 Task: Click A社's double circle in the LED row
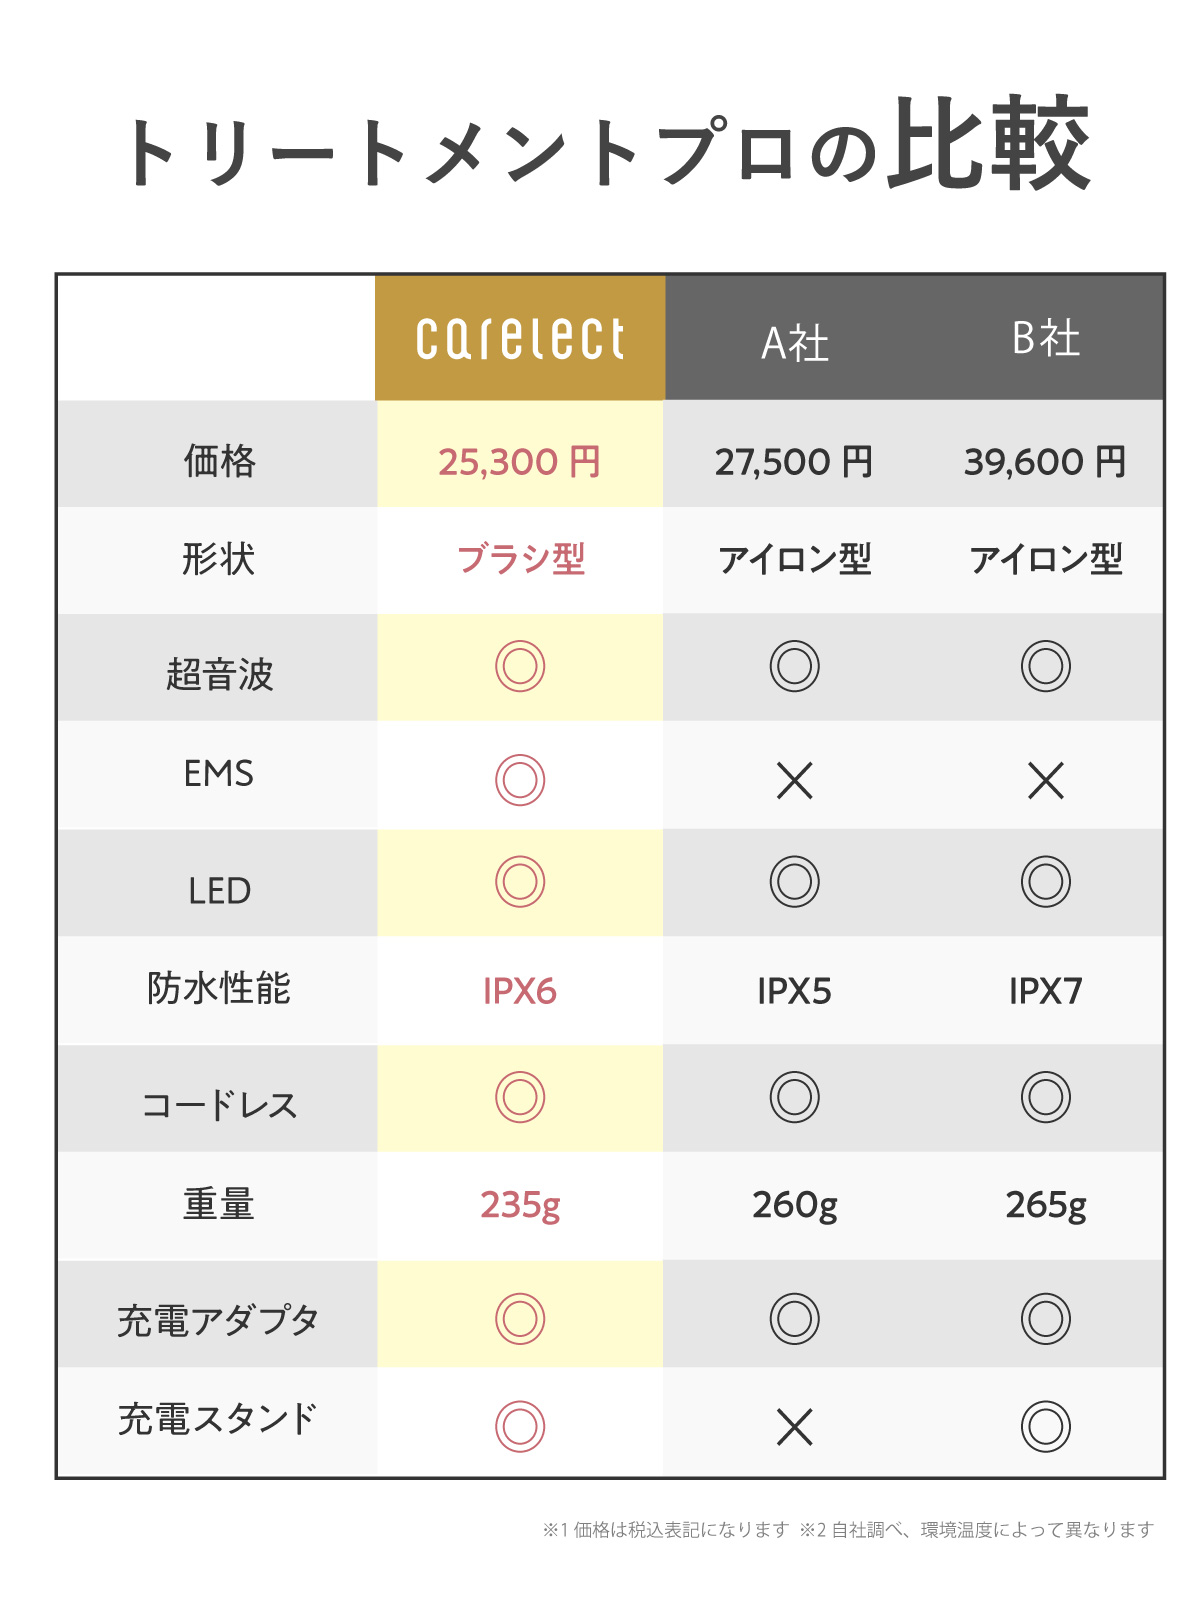coord(795,882)
